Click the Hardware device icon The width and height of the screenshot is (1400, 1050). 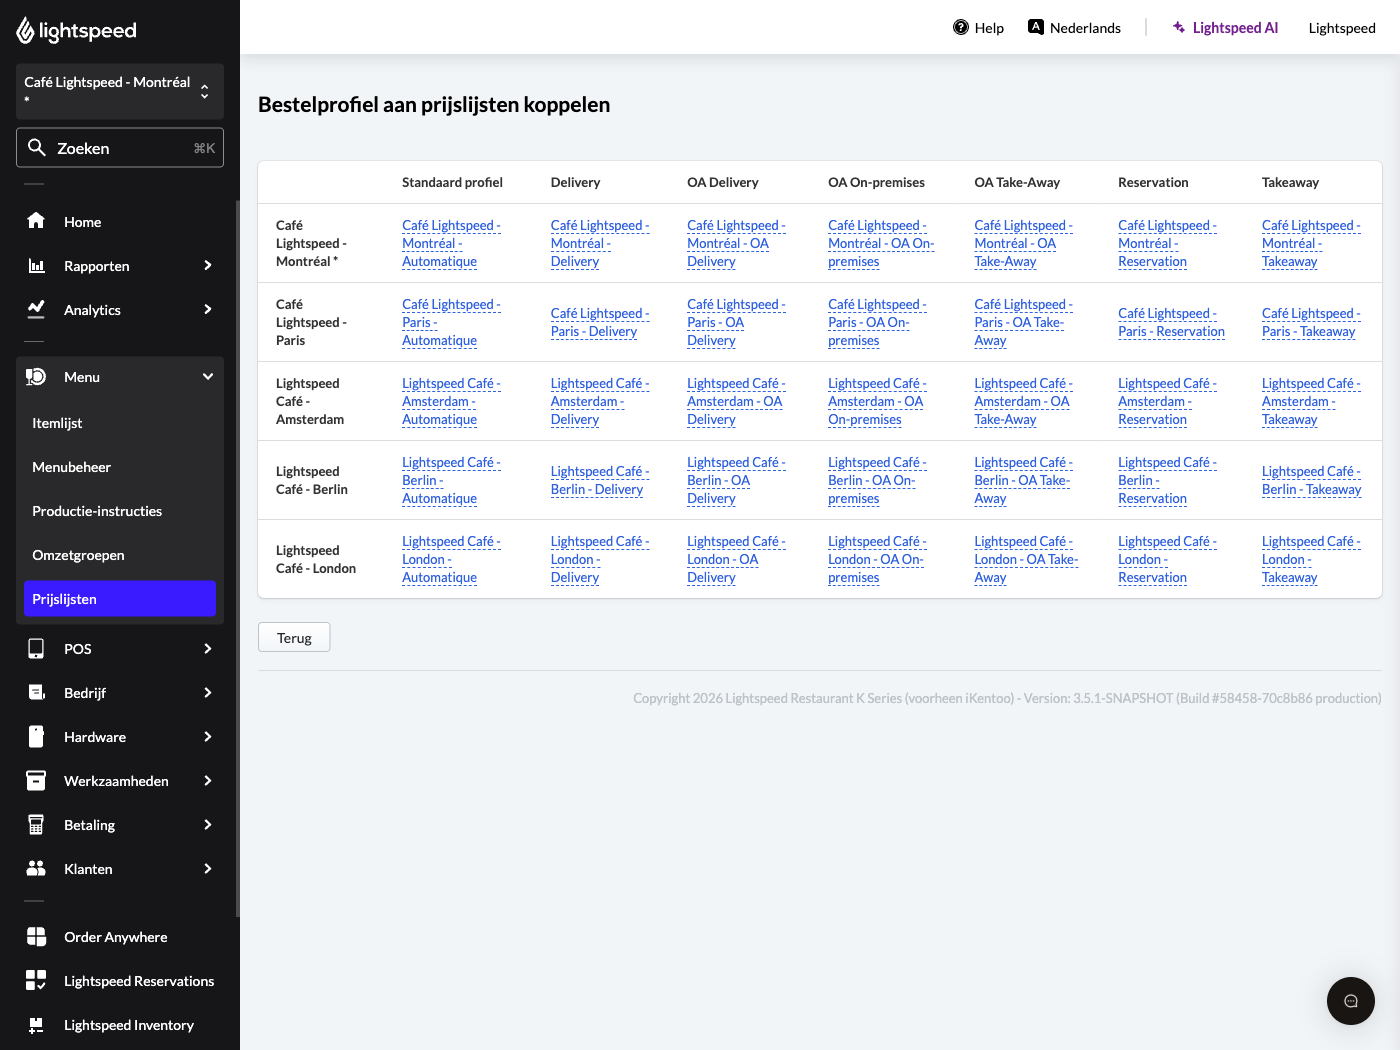click(36, 736)
